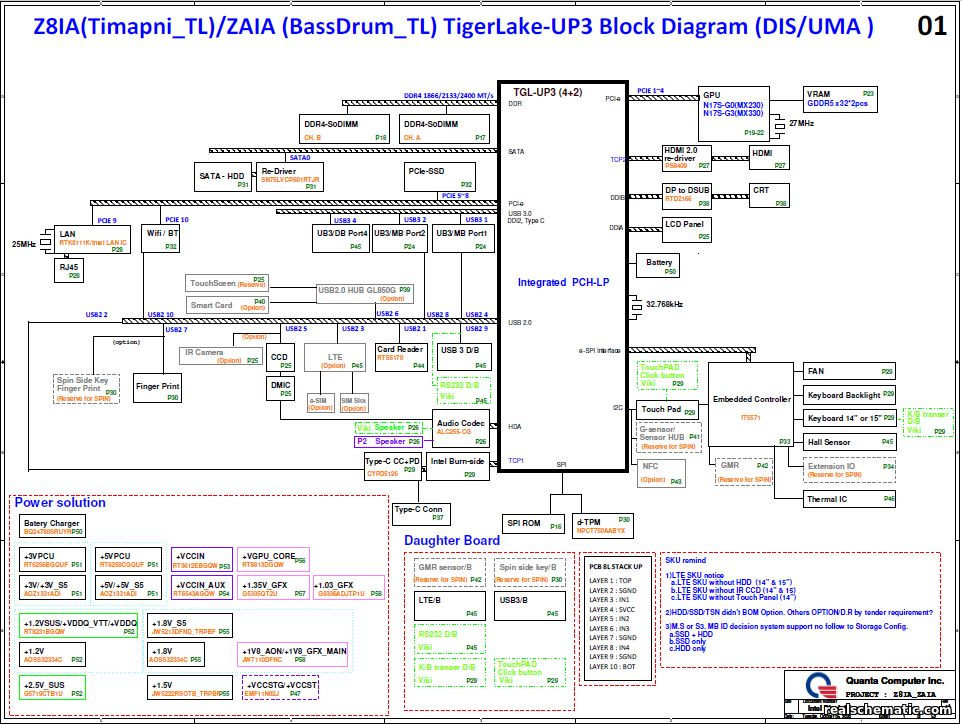962x725 pixels.
Task: Click the SATA - HDD block
Action: (x=223, y=177)
